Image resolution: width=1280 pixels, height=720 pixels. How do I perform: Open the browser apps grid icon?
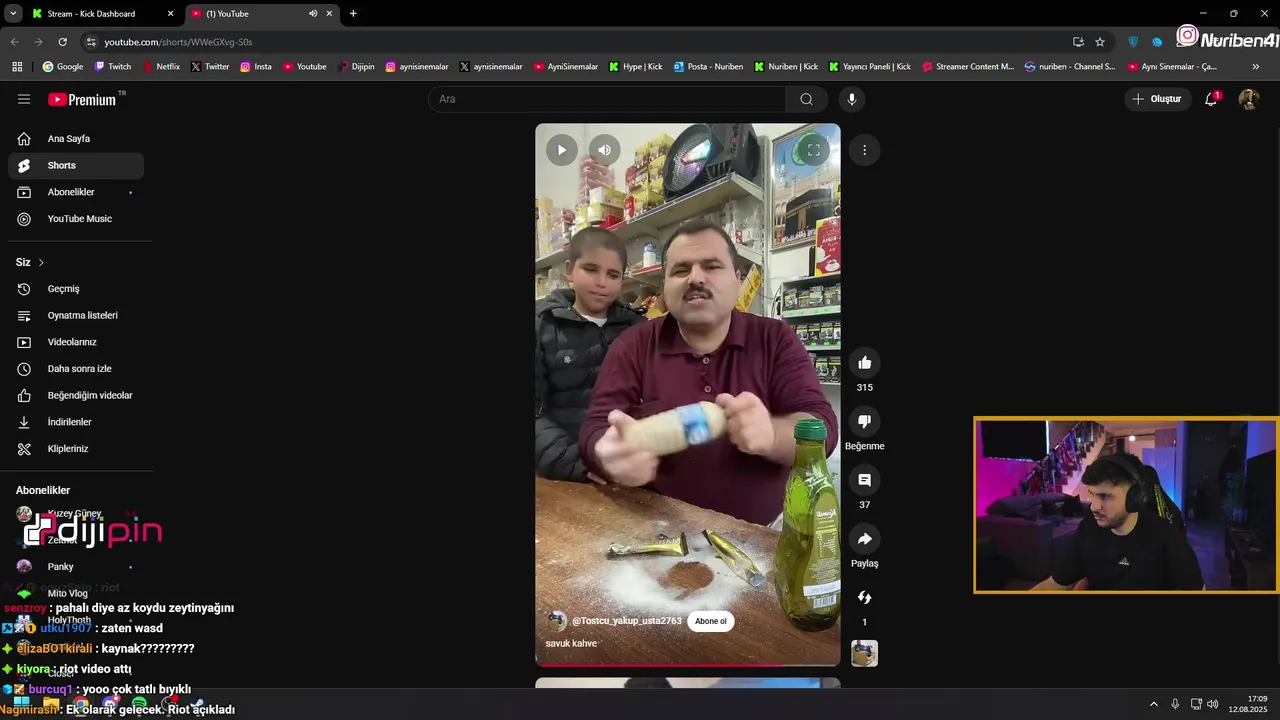17,67
